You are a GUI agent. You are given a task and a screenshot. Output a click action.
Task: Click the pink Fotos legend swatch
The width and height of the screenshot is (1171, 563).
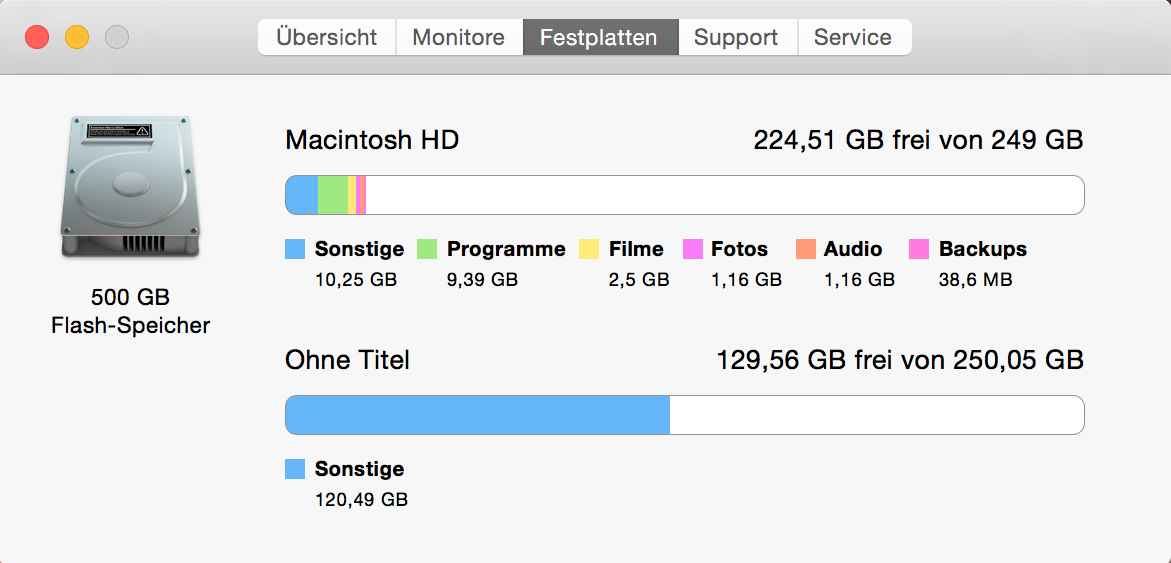(692, 249)
